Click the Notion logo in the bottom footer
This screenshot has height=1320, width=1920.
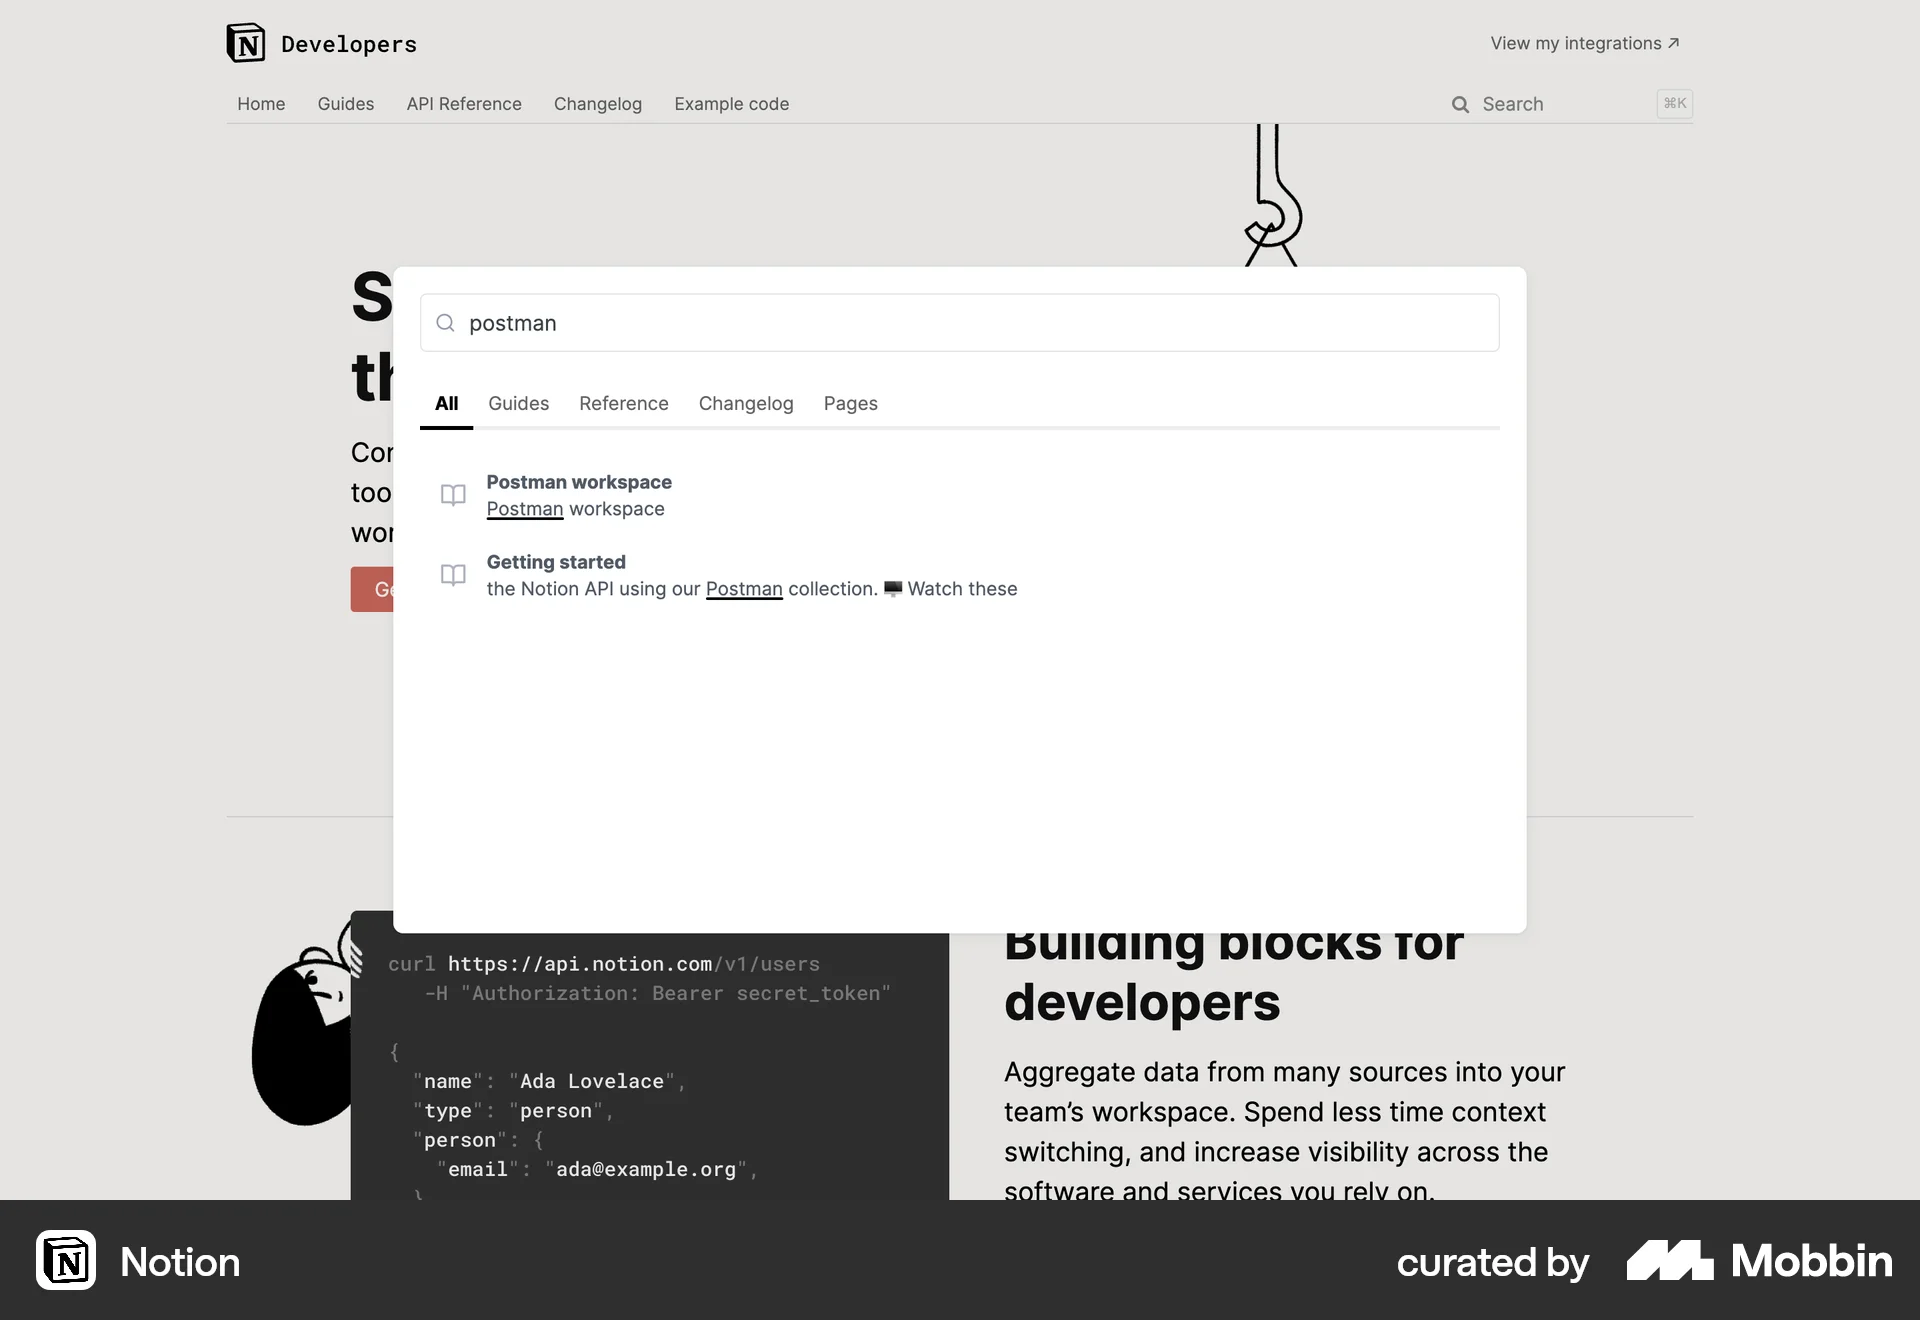66,1261
